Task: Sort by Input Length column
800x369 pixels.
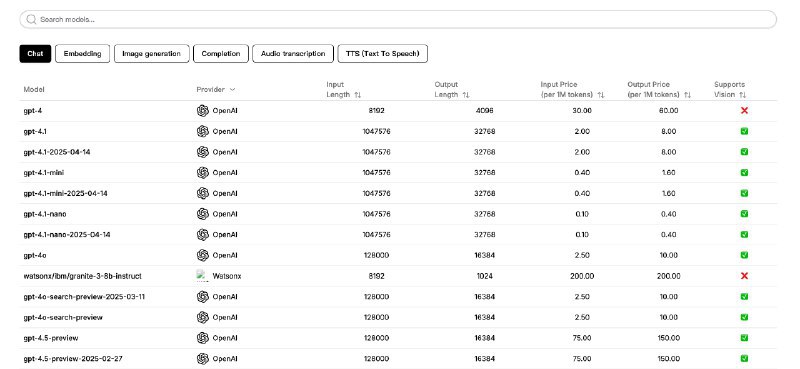Action: pyautogui.click(x=358, y=95)
